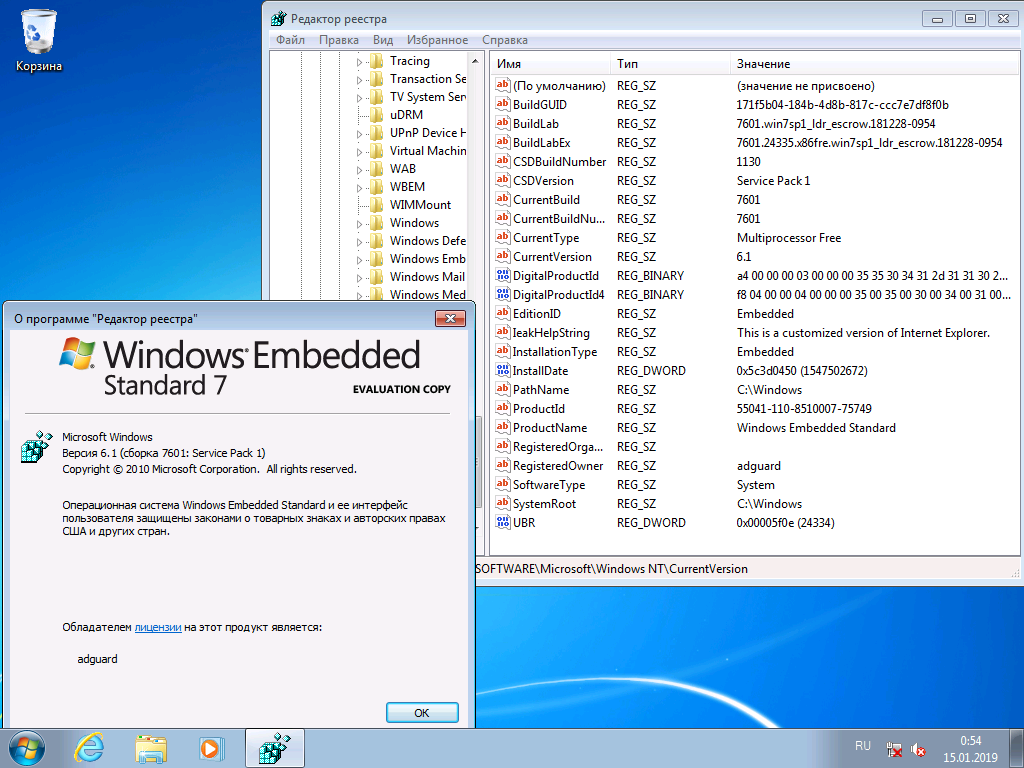Select the IeakHelpString value name
Screen dimensions: 1024x768
[551, 332]
